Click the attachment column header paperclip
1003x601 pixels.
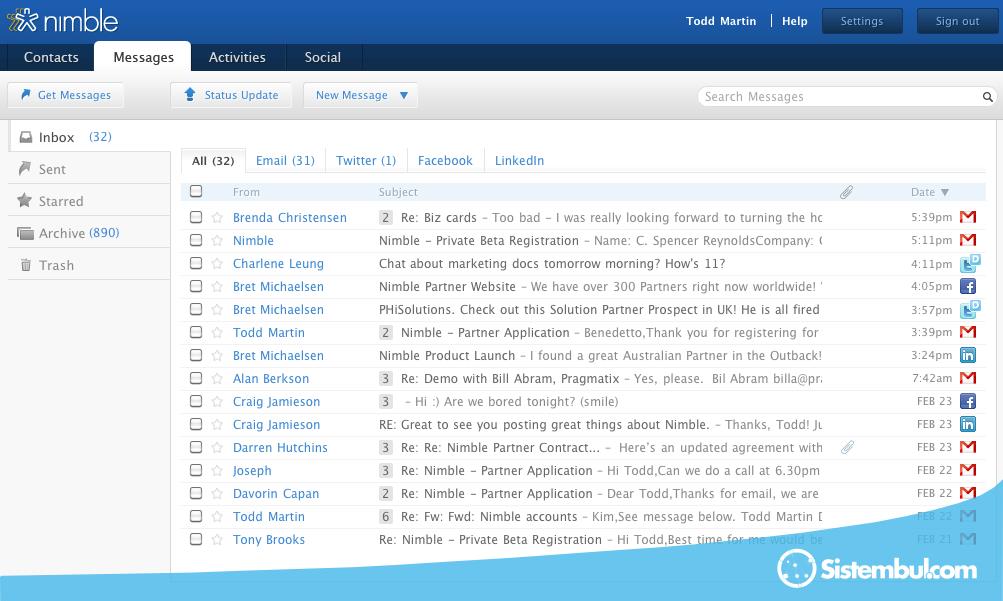(846, 192)
